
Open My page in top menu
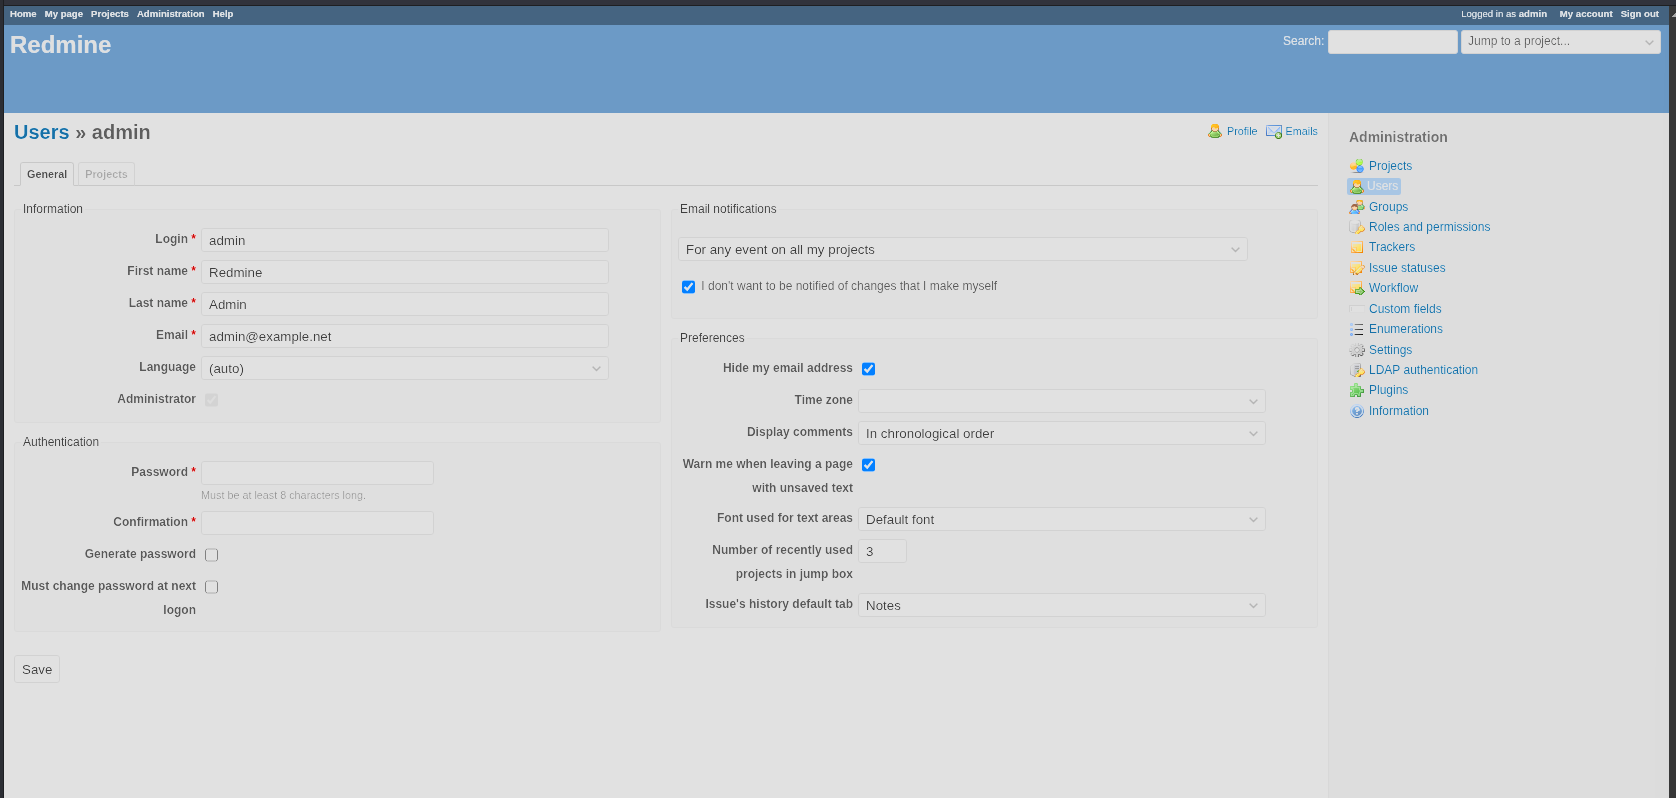(x=64, y=14)
